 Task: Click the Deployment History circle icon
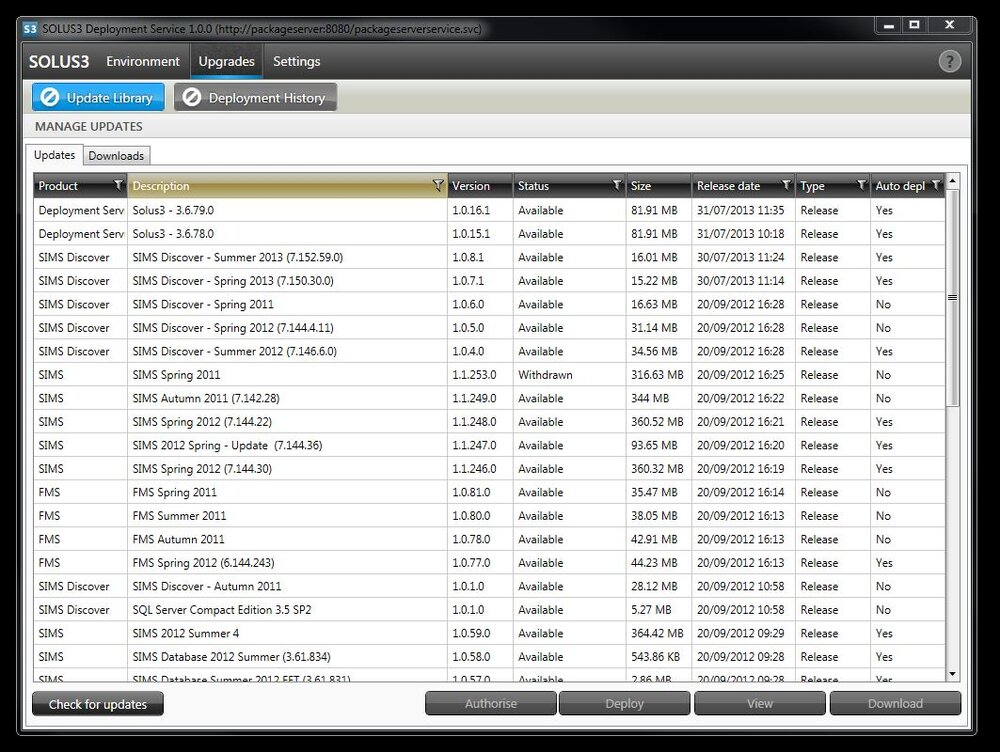click(x=192, y=97)
